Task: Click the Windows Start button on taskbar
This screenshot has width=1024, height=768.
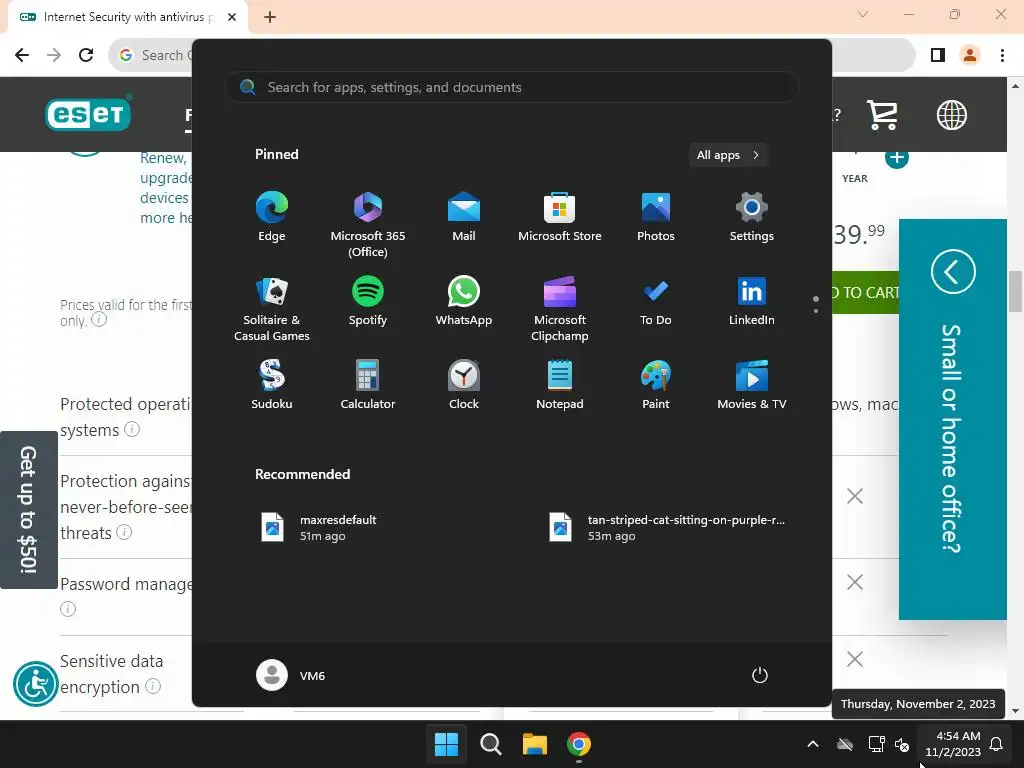Action: [x=447, y=744]
